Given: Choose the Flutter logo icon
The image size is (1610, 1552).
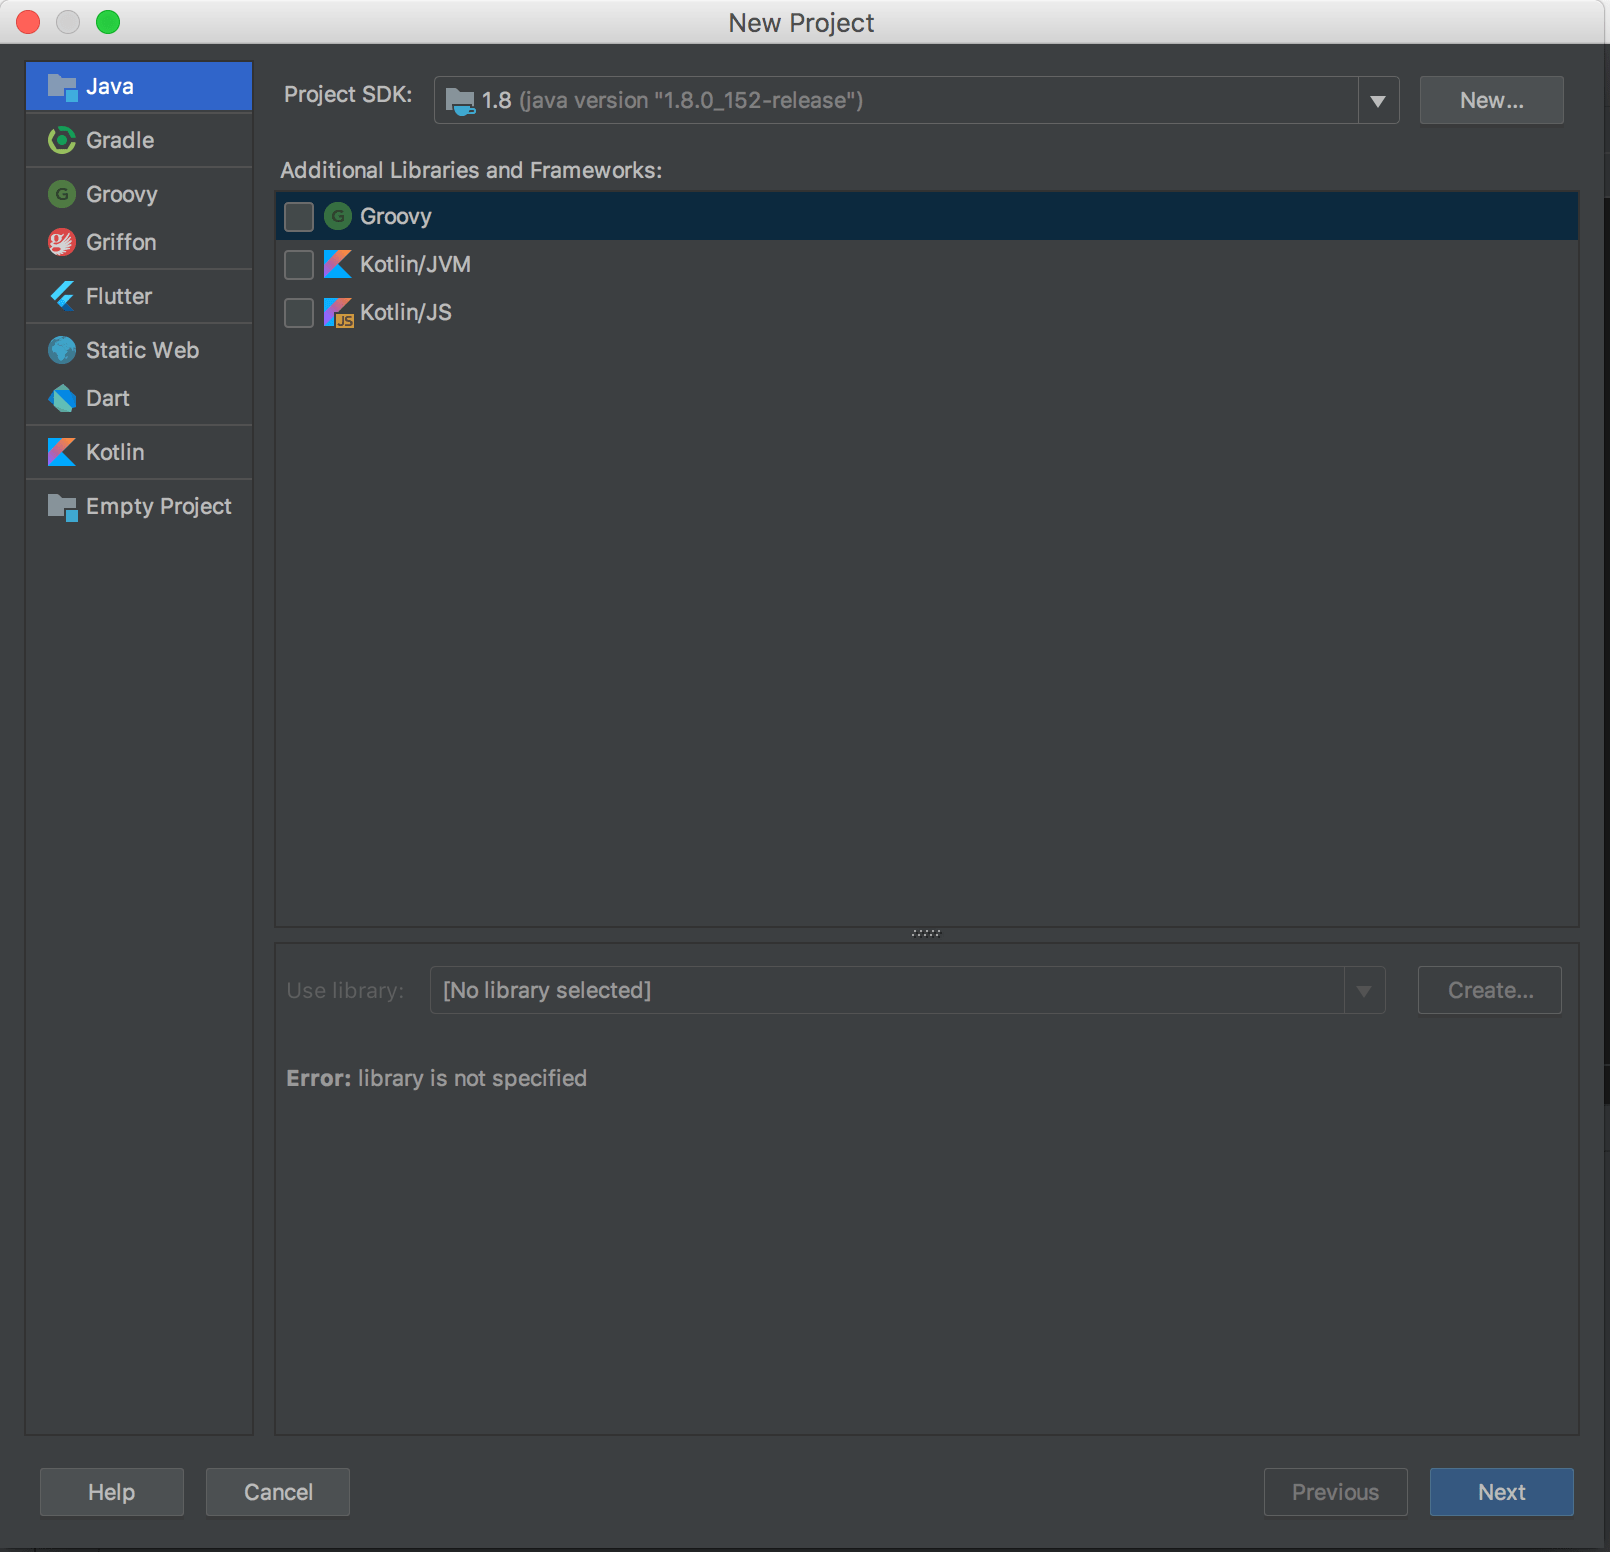Looking at the screenshot, I should tap(62, 296).
